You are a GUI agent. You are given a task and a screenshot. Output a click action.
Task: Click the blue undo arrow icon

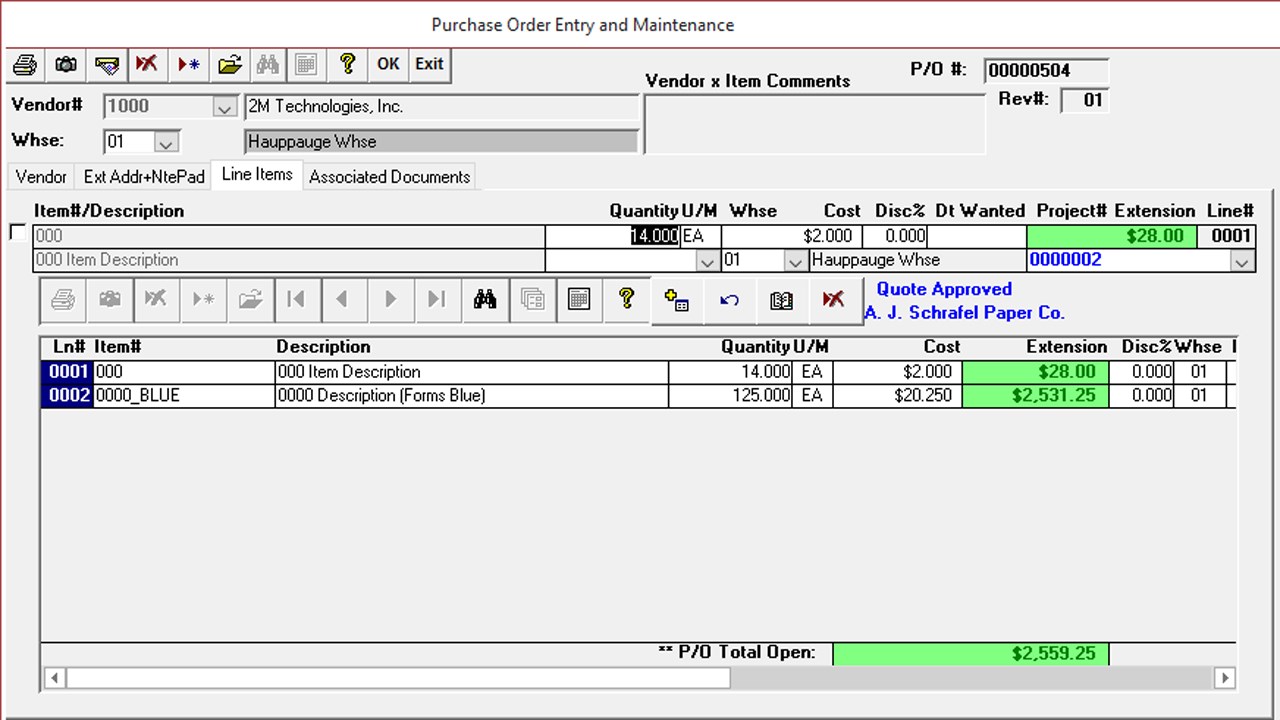[x=729, y=301]
